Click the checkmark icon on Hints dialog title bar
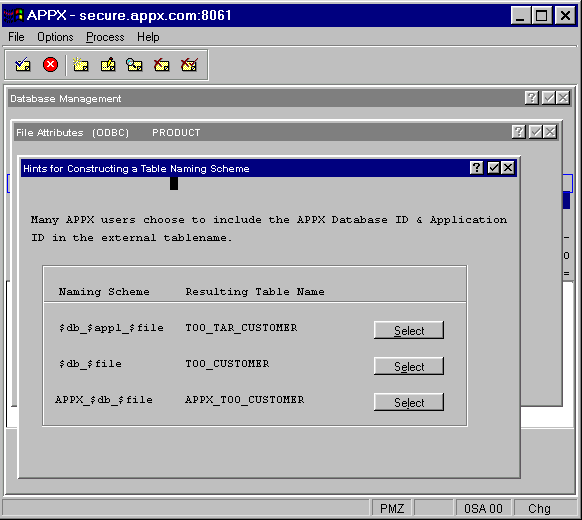This screenshot has height=520, width=582. tap(493, 168)
